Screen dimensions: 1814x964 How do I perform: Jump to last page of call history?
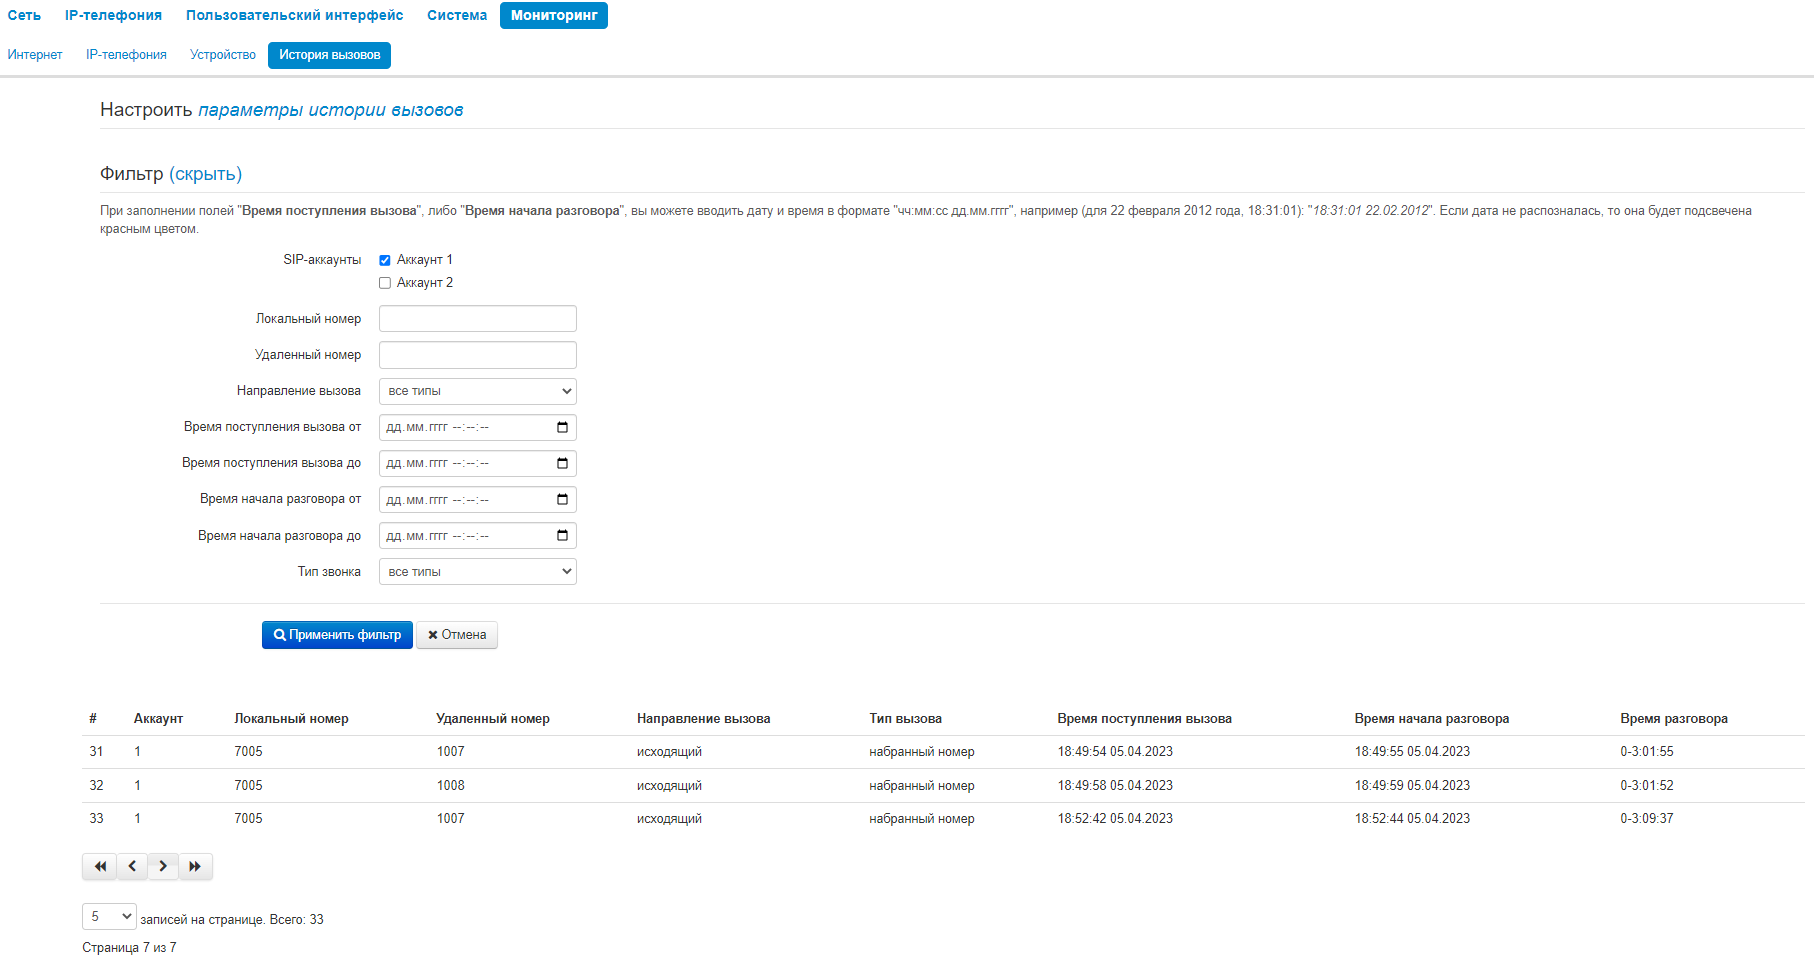195,866
